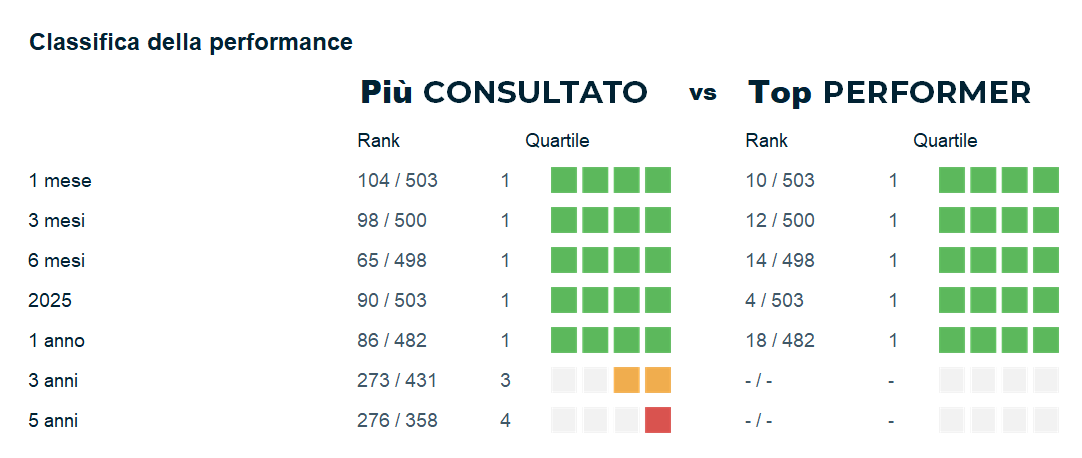Click the 10 / 503 rank value
This screenshot has height=458, width=1082.
(780, 181)
